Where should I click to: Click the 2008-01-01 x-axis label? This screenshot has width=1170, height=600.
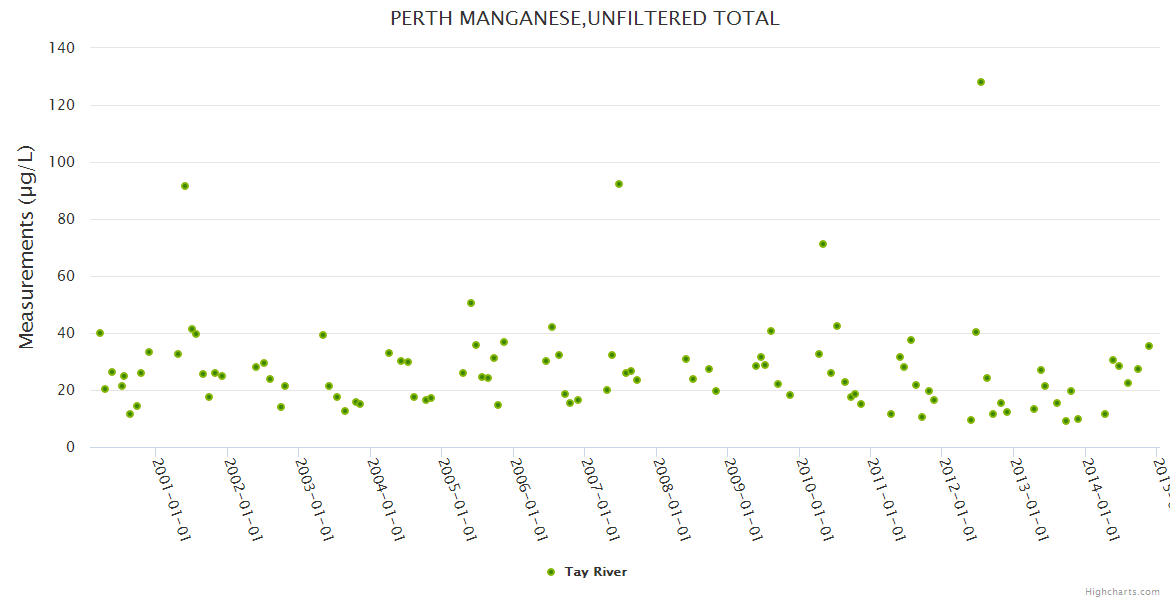tap(672, 500)
